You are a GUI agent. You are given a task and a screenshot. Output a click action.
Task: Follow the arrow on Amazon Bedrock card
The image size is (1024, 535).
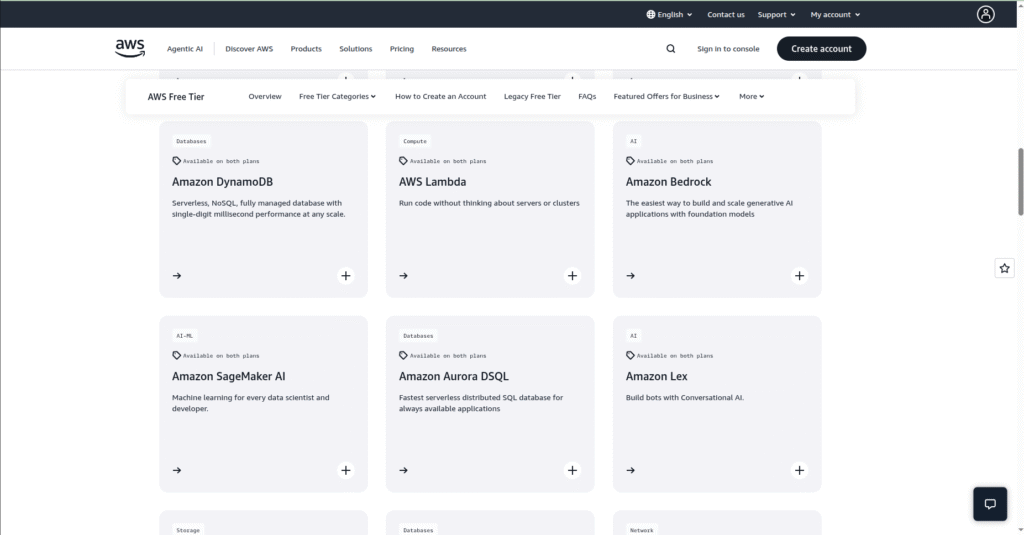pos(630,276)
